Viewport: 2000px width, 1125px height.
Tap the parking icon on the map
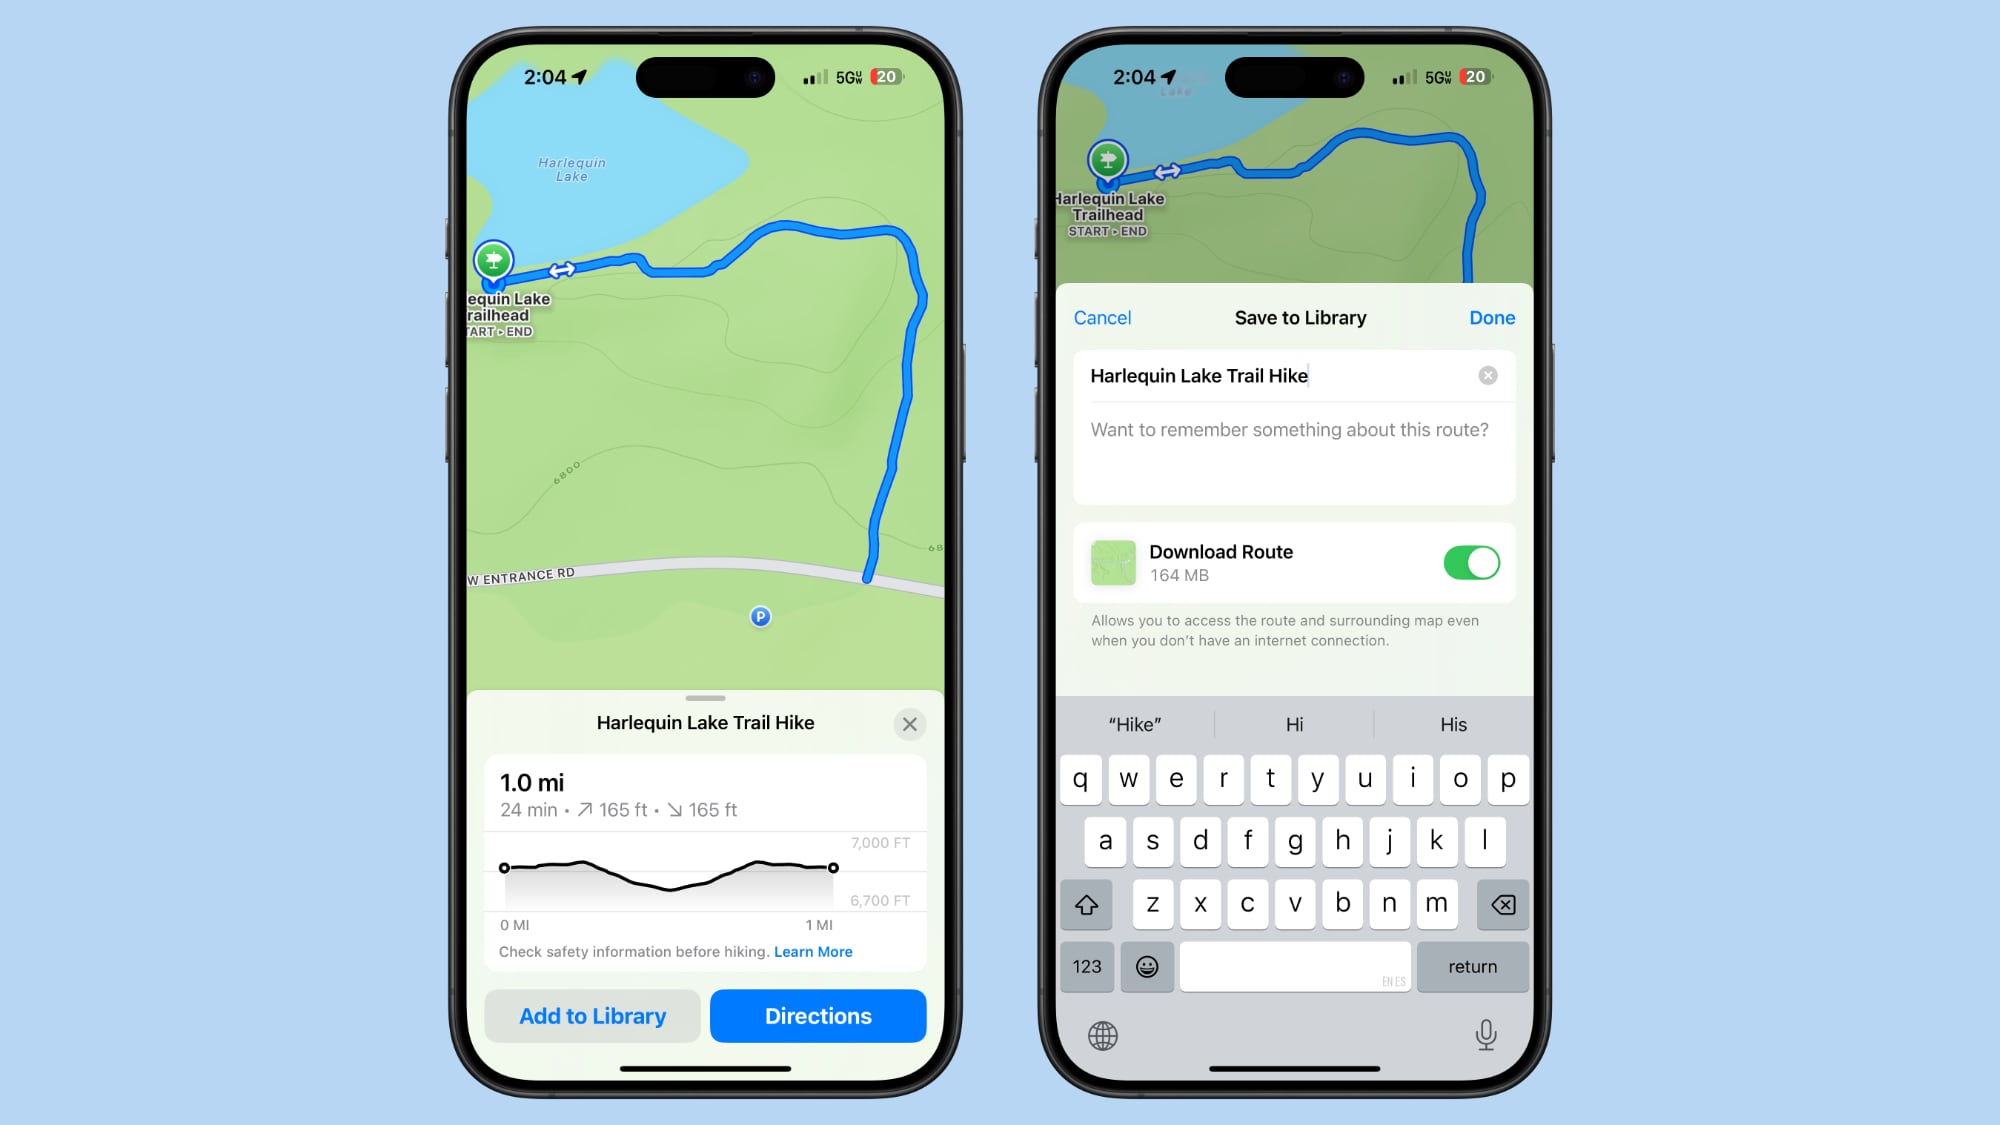tap(760, 615)
